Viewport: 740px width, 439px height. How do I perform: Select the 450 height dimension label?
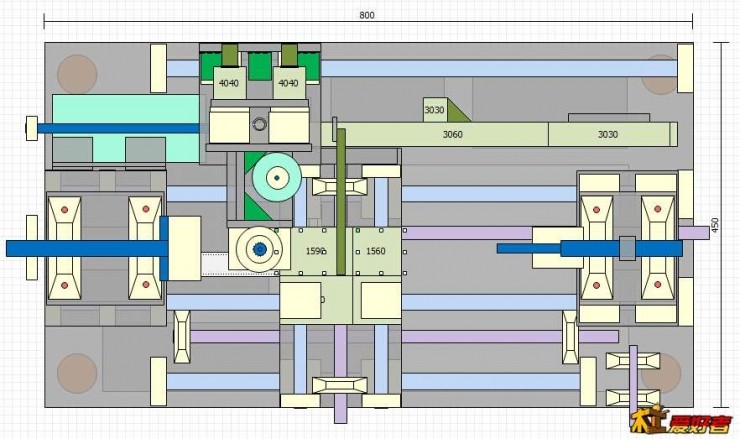point(715,225)
